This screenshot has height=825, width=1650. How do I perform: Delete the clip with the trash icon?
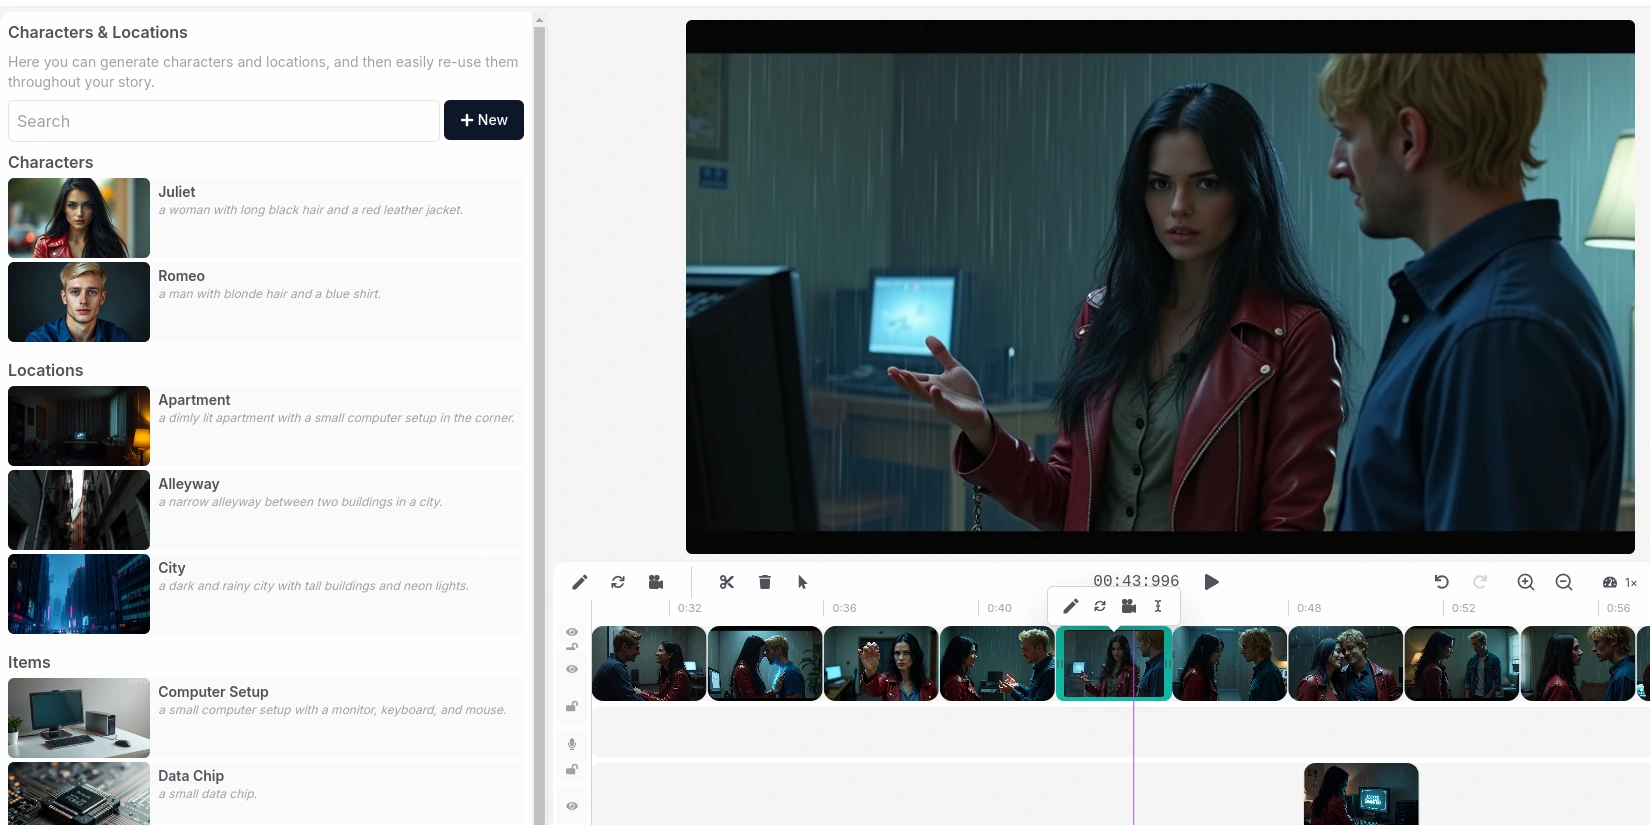765,582
